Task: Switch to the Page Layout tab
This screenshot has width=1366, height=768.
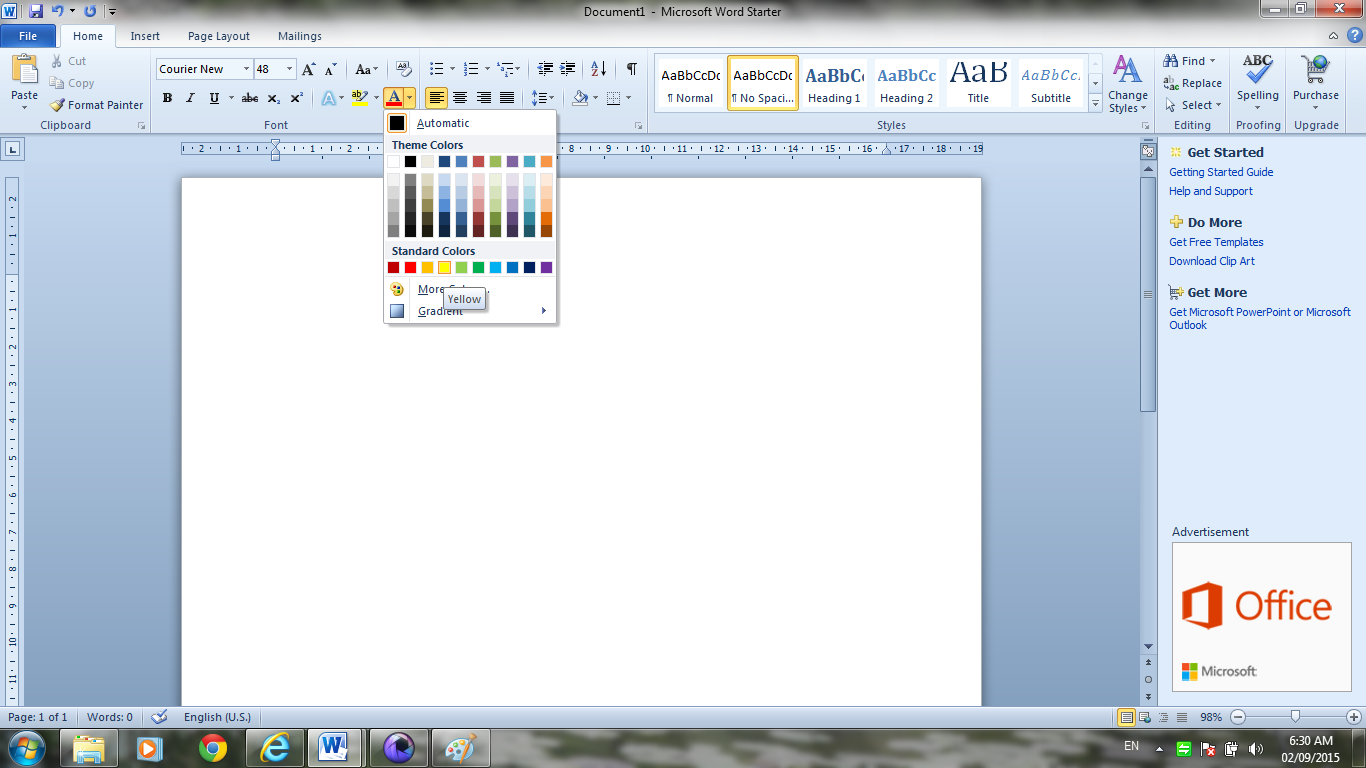Action: [x=219, y=36]
